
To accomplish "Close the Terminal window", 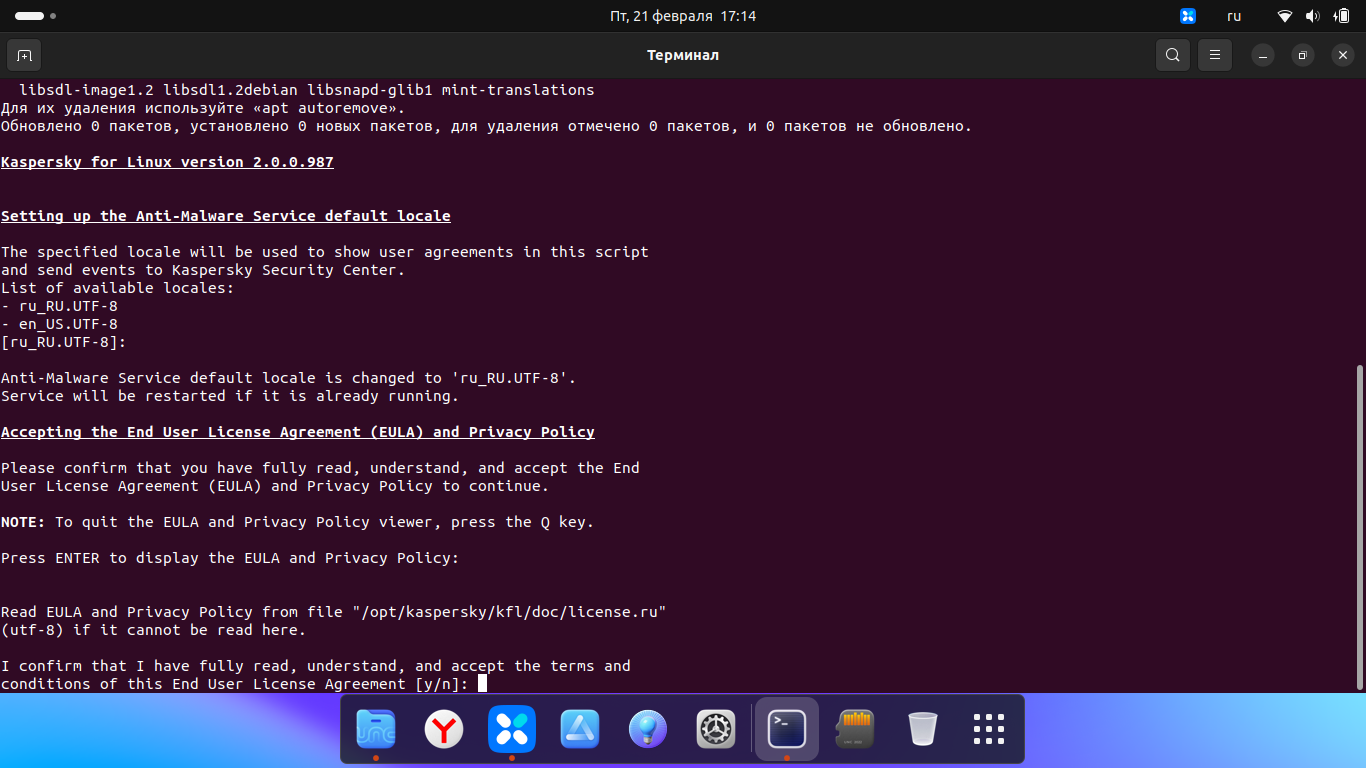I will click(x=1343, y=55).
